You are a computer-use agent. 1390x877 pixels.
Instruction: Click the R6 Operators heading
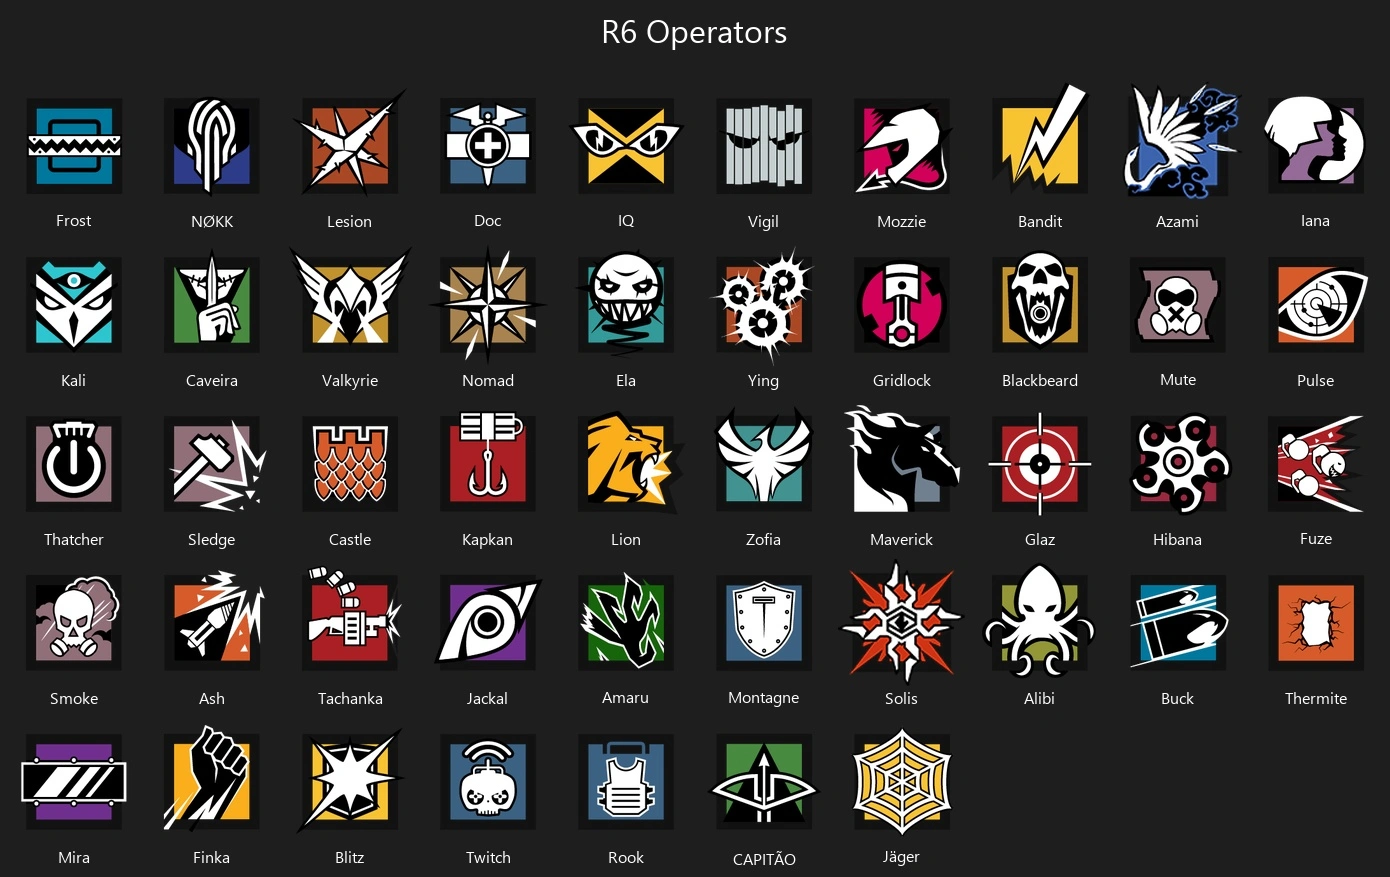[694, 32]
